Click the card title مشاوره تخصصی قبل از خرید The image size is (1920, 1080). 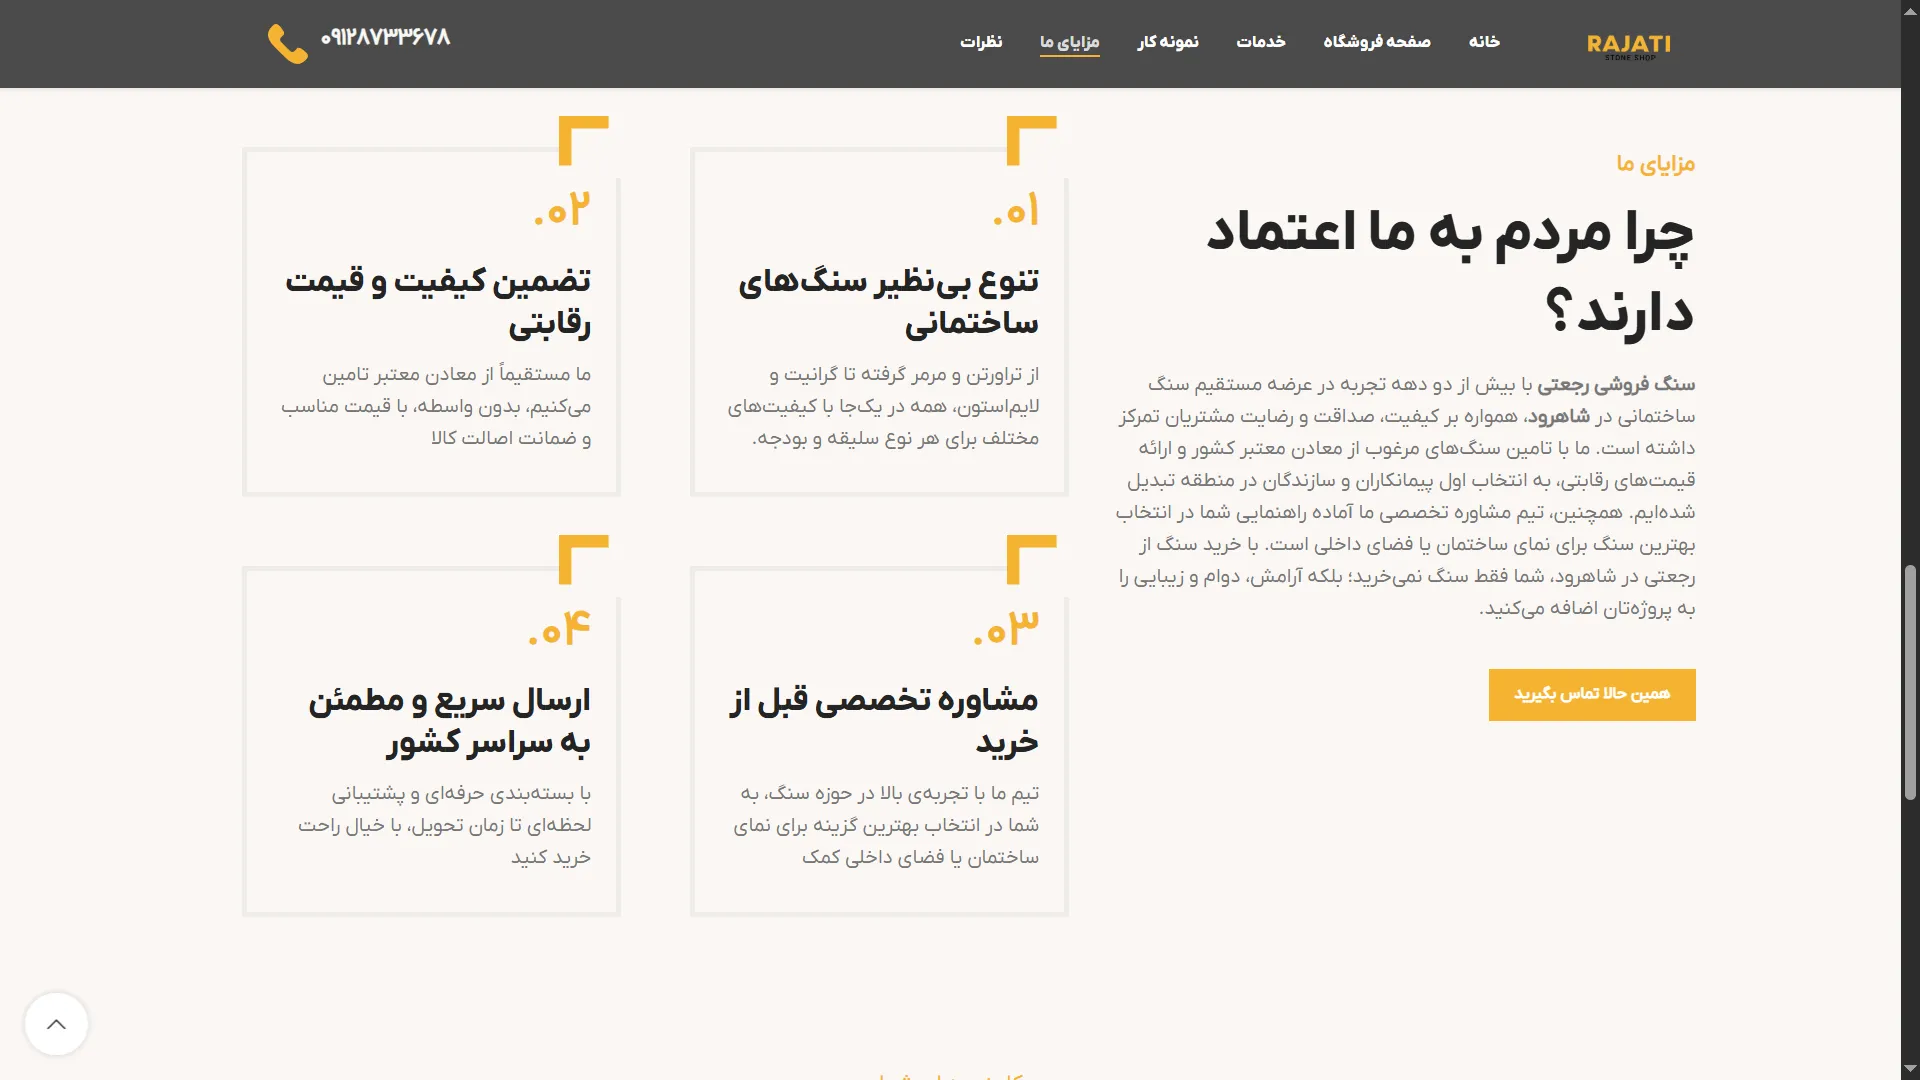click(884, 720)
